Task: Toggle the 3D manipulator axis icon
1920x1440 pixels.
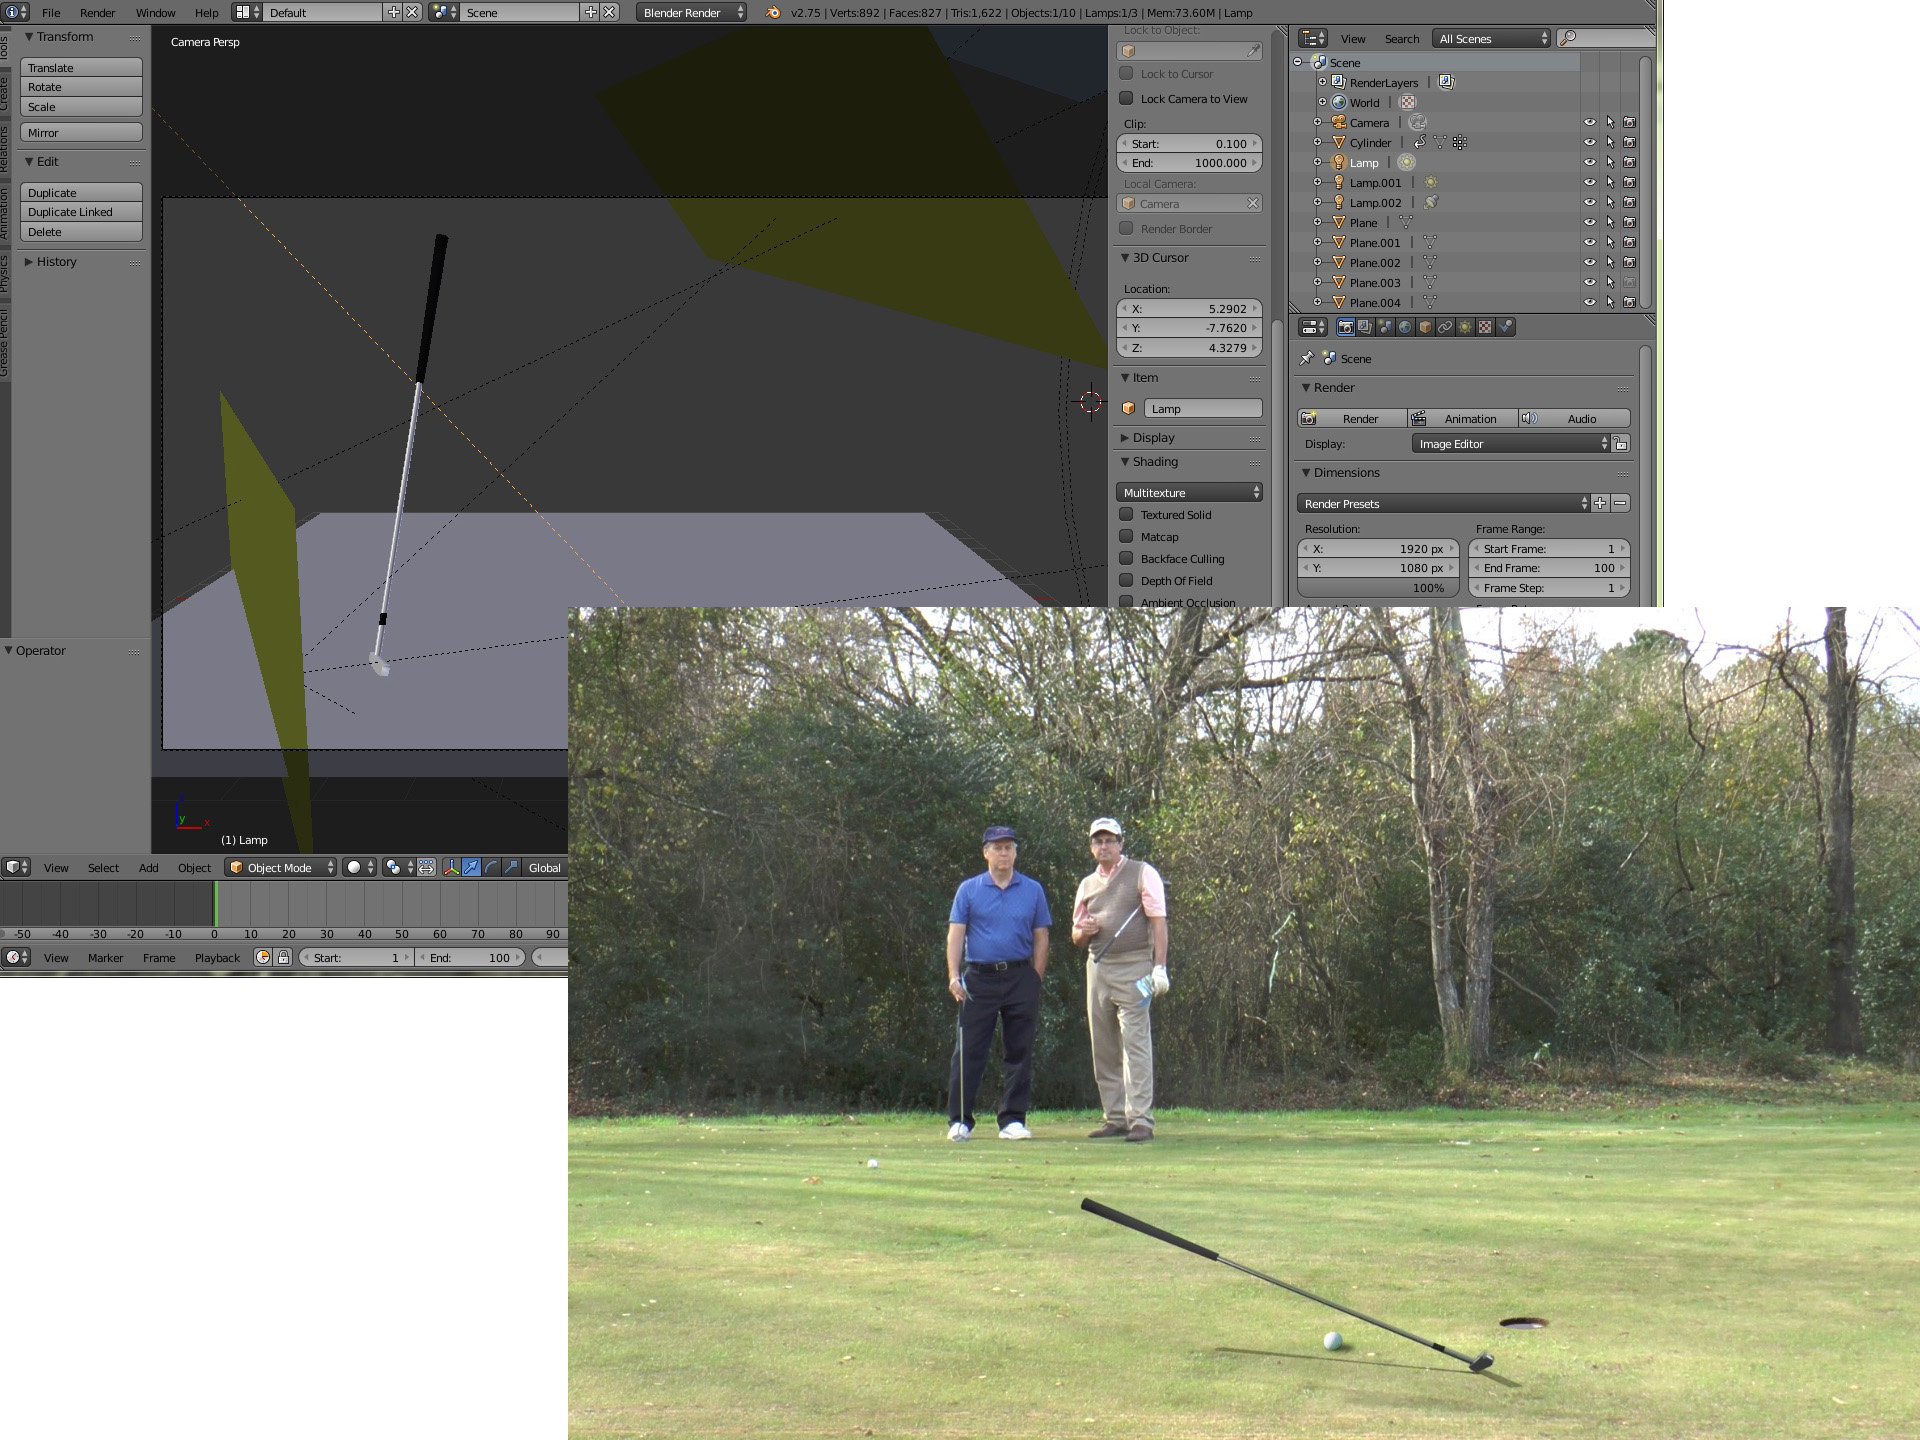Action: [451, 867]
